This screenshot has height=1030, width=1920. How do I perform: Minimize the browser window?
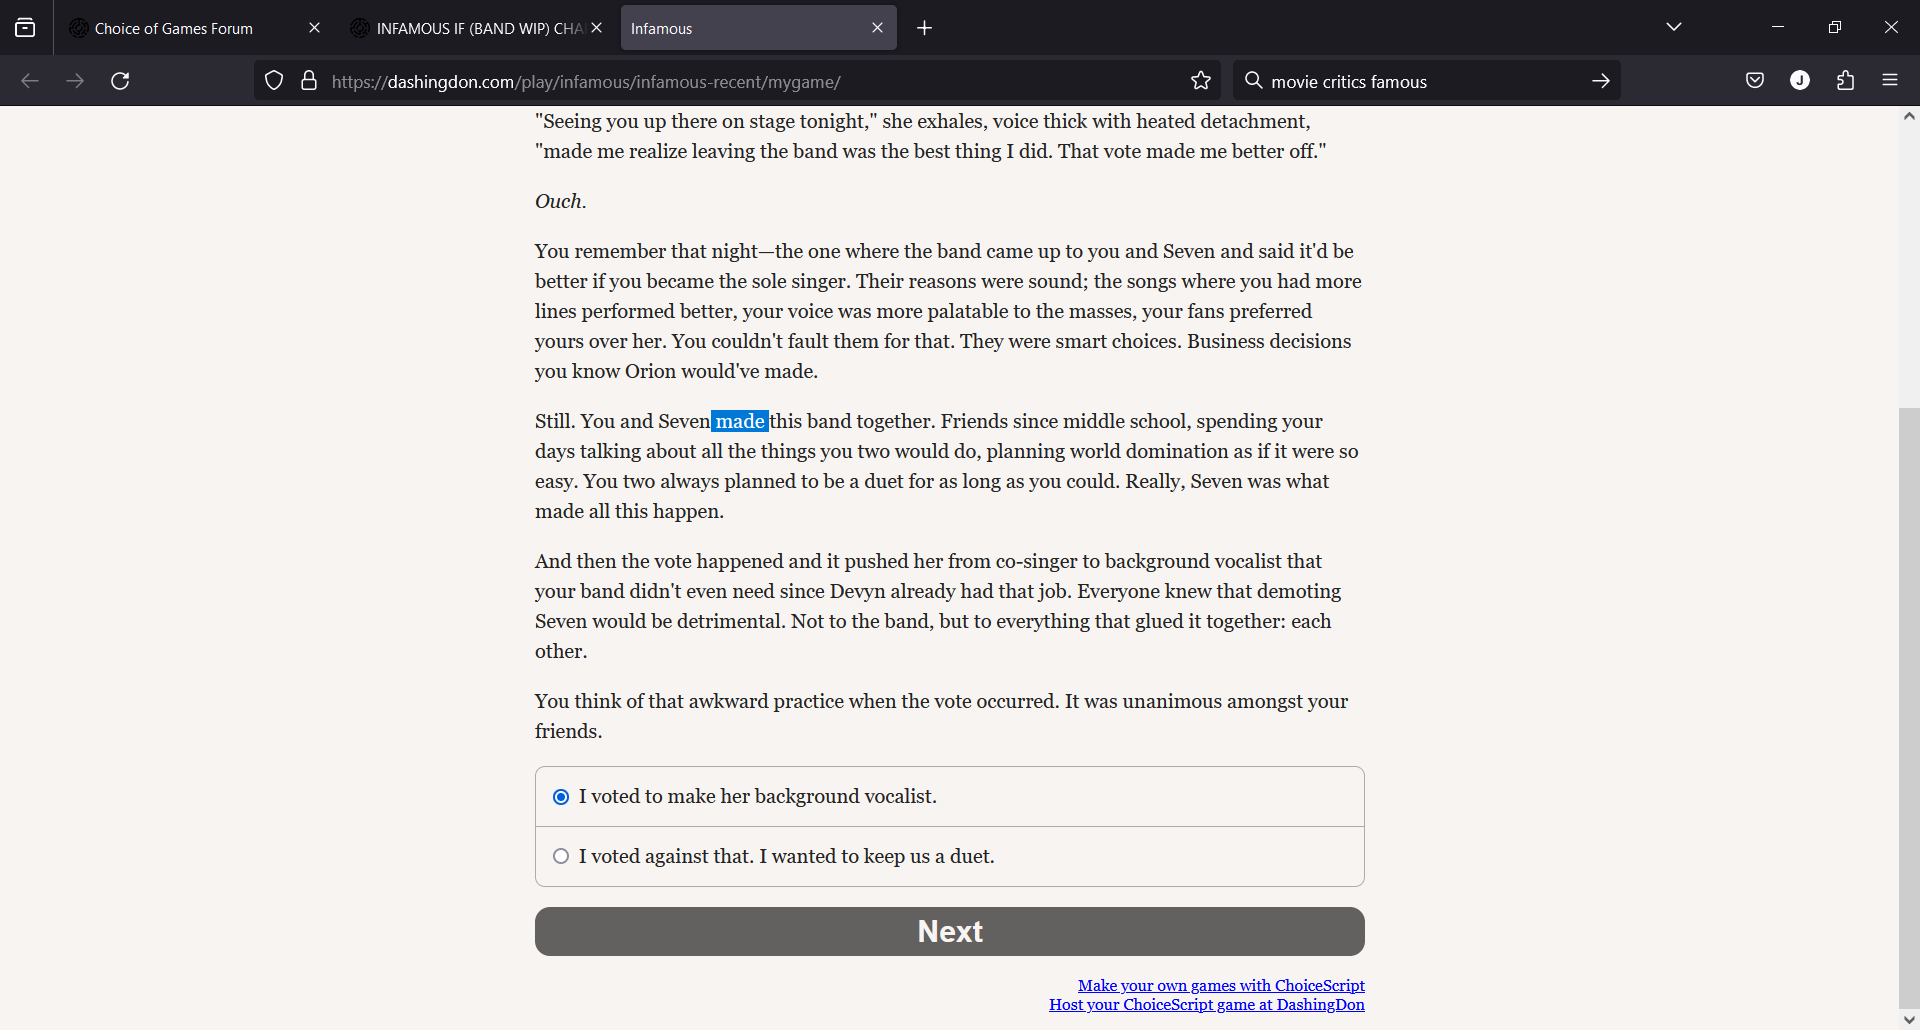pos(1777,27)
